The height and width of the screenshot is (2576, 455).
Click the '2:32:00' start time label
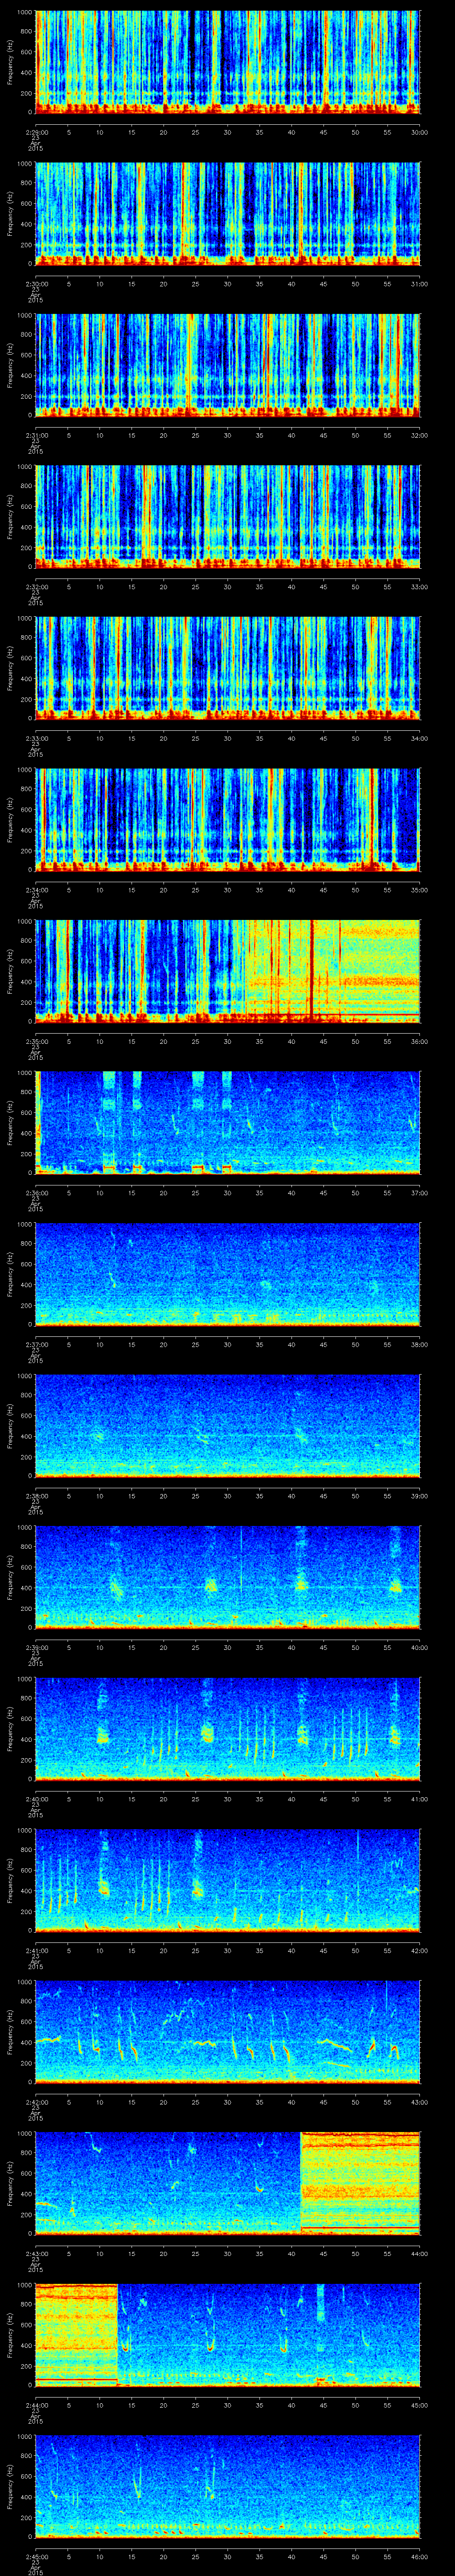[x=36, y=587]
